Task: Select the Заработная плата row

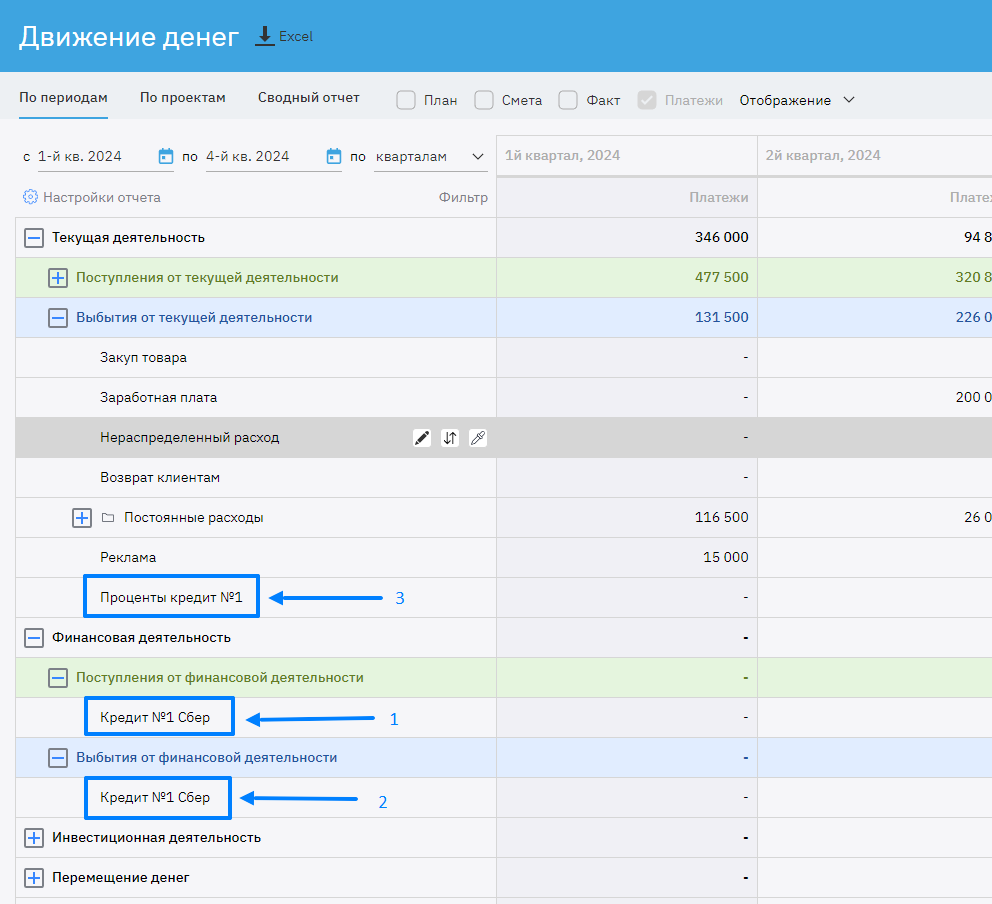Action: click(158, 397)
